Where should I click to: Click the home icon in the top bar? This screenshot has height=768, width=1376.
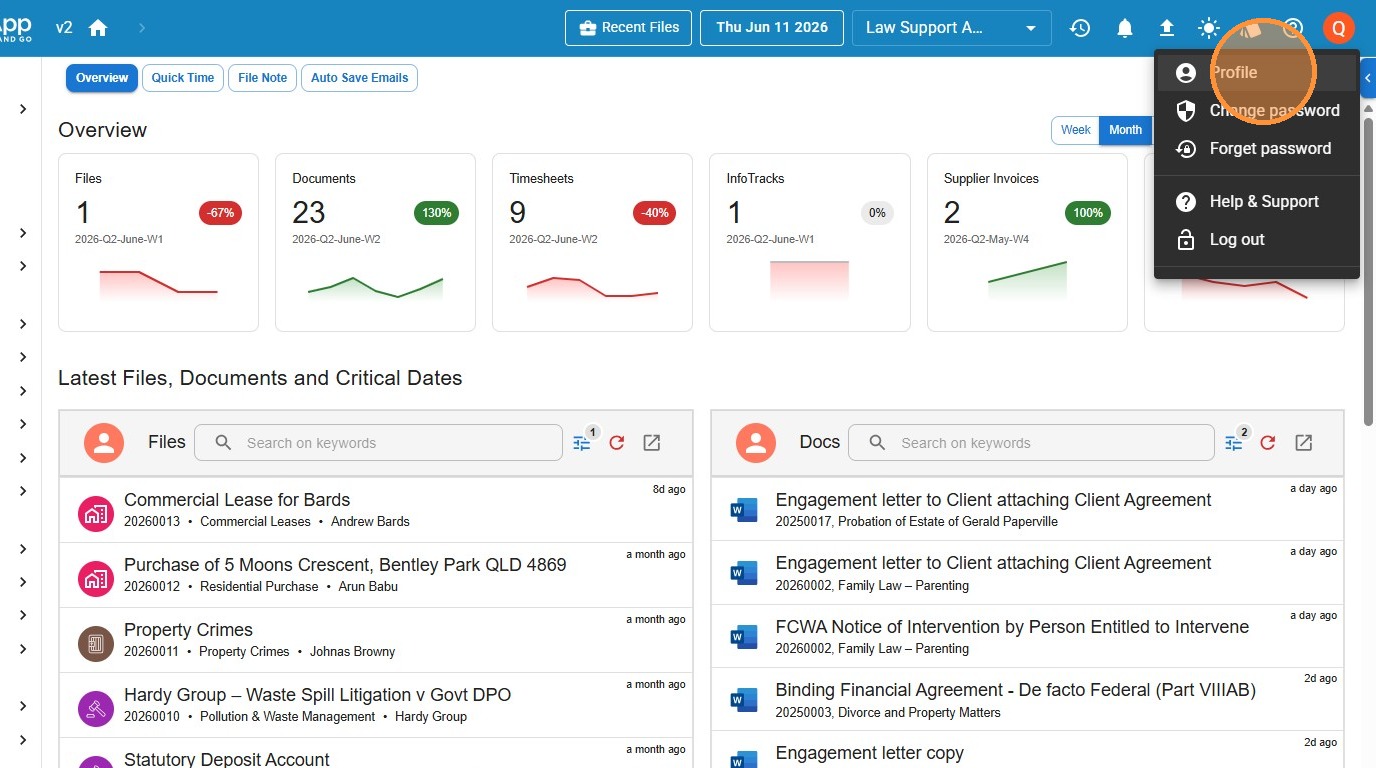pyautogui.click(x=98, y=28)
